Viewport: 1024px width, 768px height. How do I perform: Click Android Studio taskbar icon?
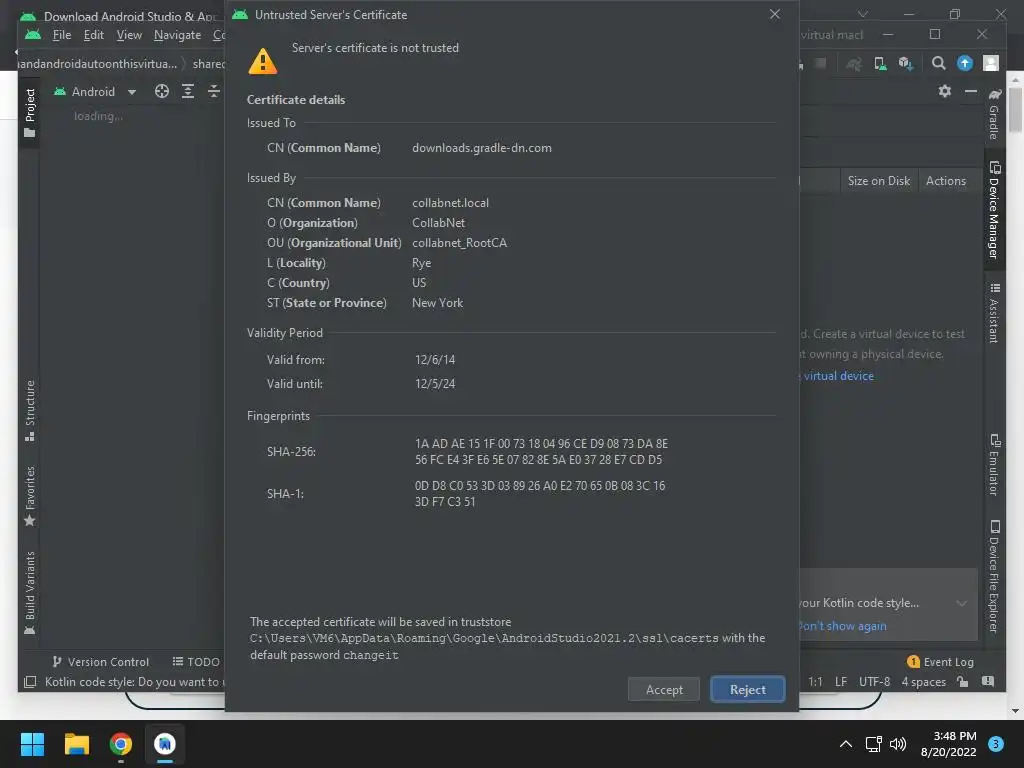tap(165, 744)
